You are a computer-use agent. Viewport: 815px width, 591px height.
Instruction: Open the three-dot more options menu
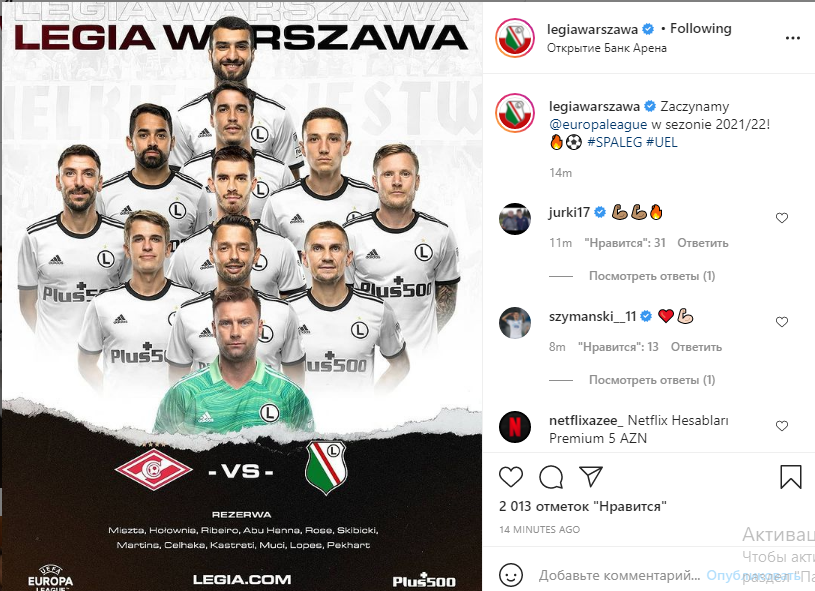(793, 38)
